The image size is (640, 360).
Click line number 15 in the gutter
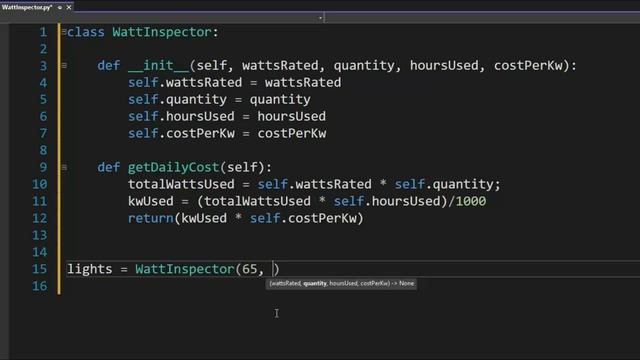click(x=40, y=269)
